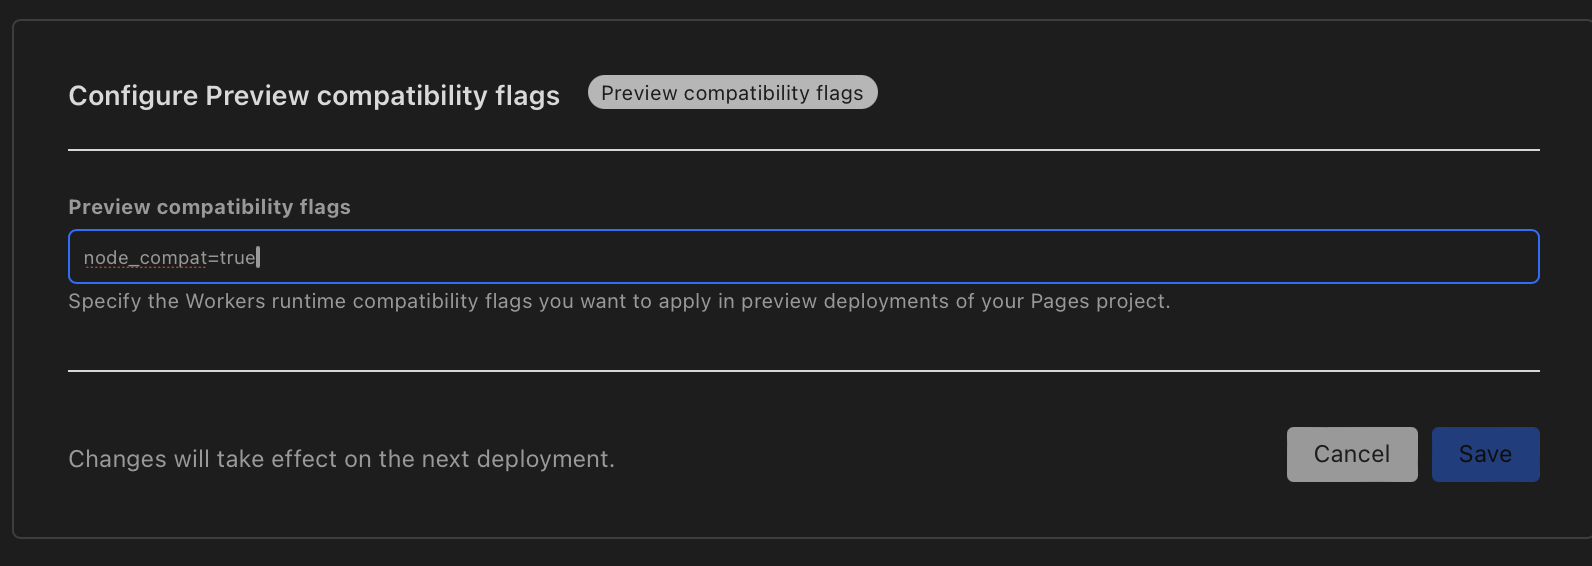Click the 'Changes will take effect' note
This screenshot has height=566, width=1592.
[341, 459]
